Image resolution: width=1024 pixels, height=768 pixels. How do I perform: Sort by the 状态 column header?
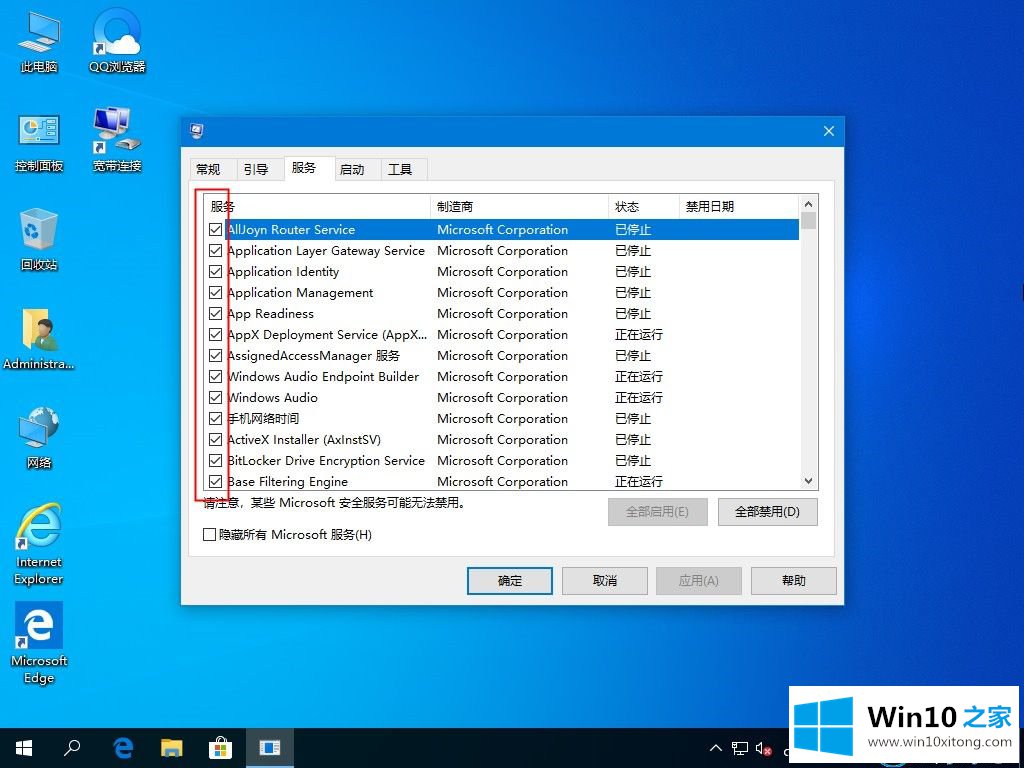pyautogui.click(x=644, y=207)
